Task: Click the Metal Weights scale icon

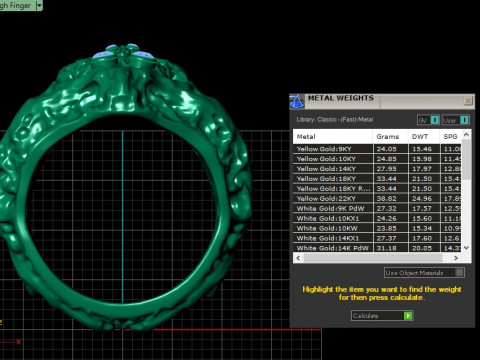Action: (297, 101)
